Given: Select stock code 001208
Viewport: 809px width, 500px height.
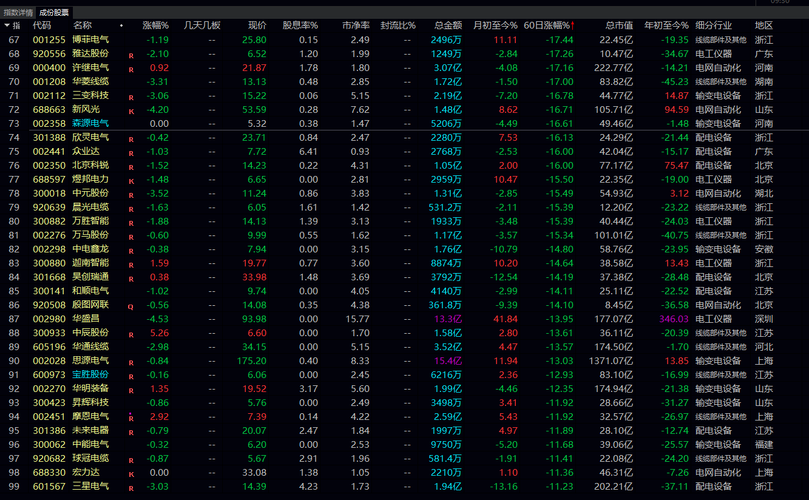Looking at the screenshot, I should [49, 82].
